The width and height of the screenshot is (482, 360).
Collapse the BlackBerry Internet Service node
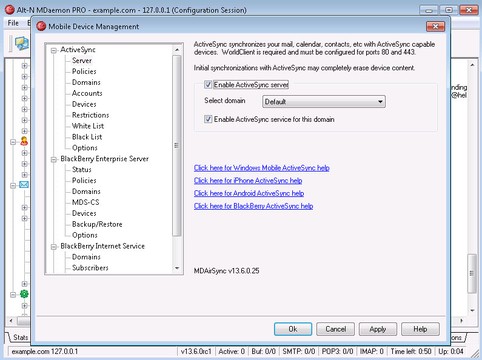pos(53,247)
